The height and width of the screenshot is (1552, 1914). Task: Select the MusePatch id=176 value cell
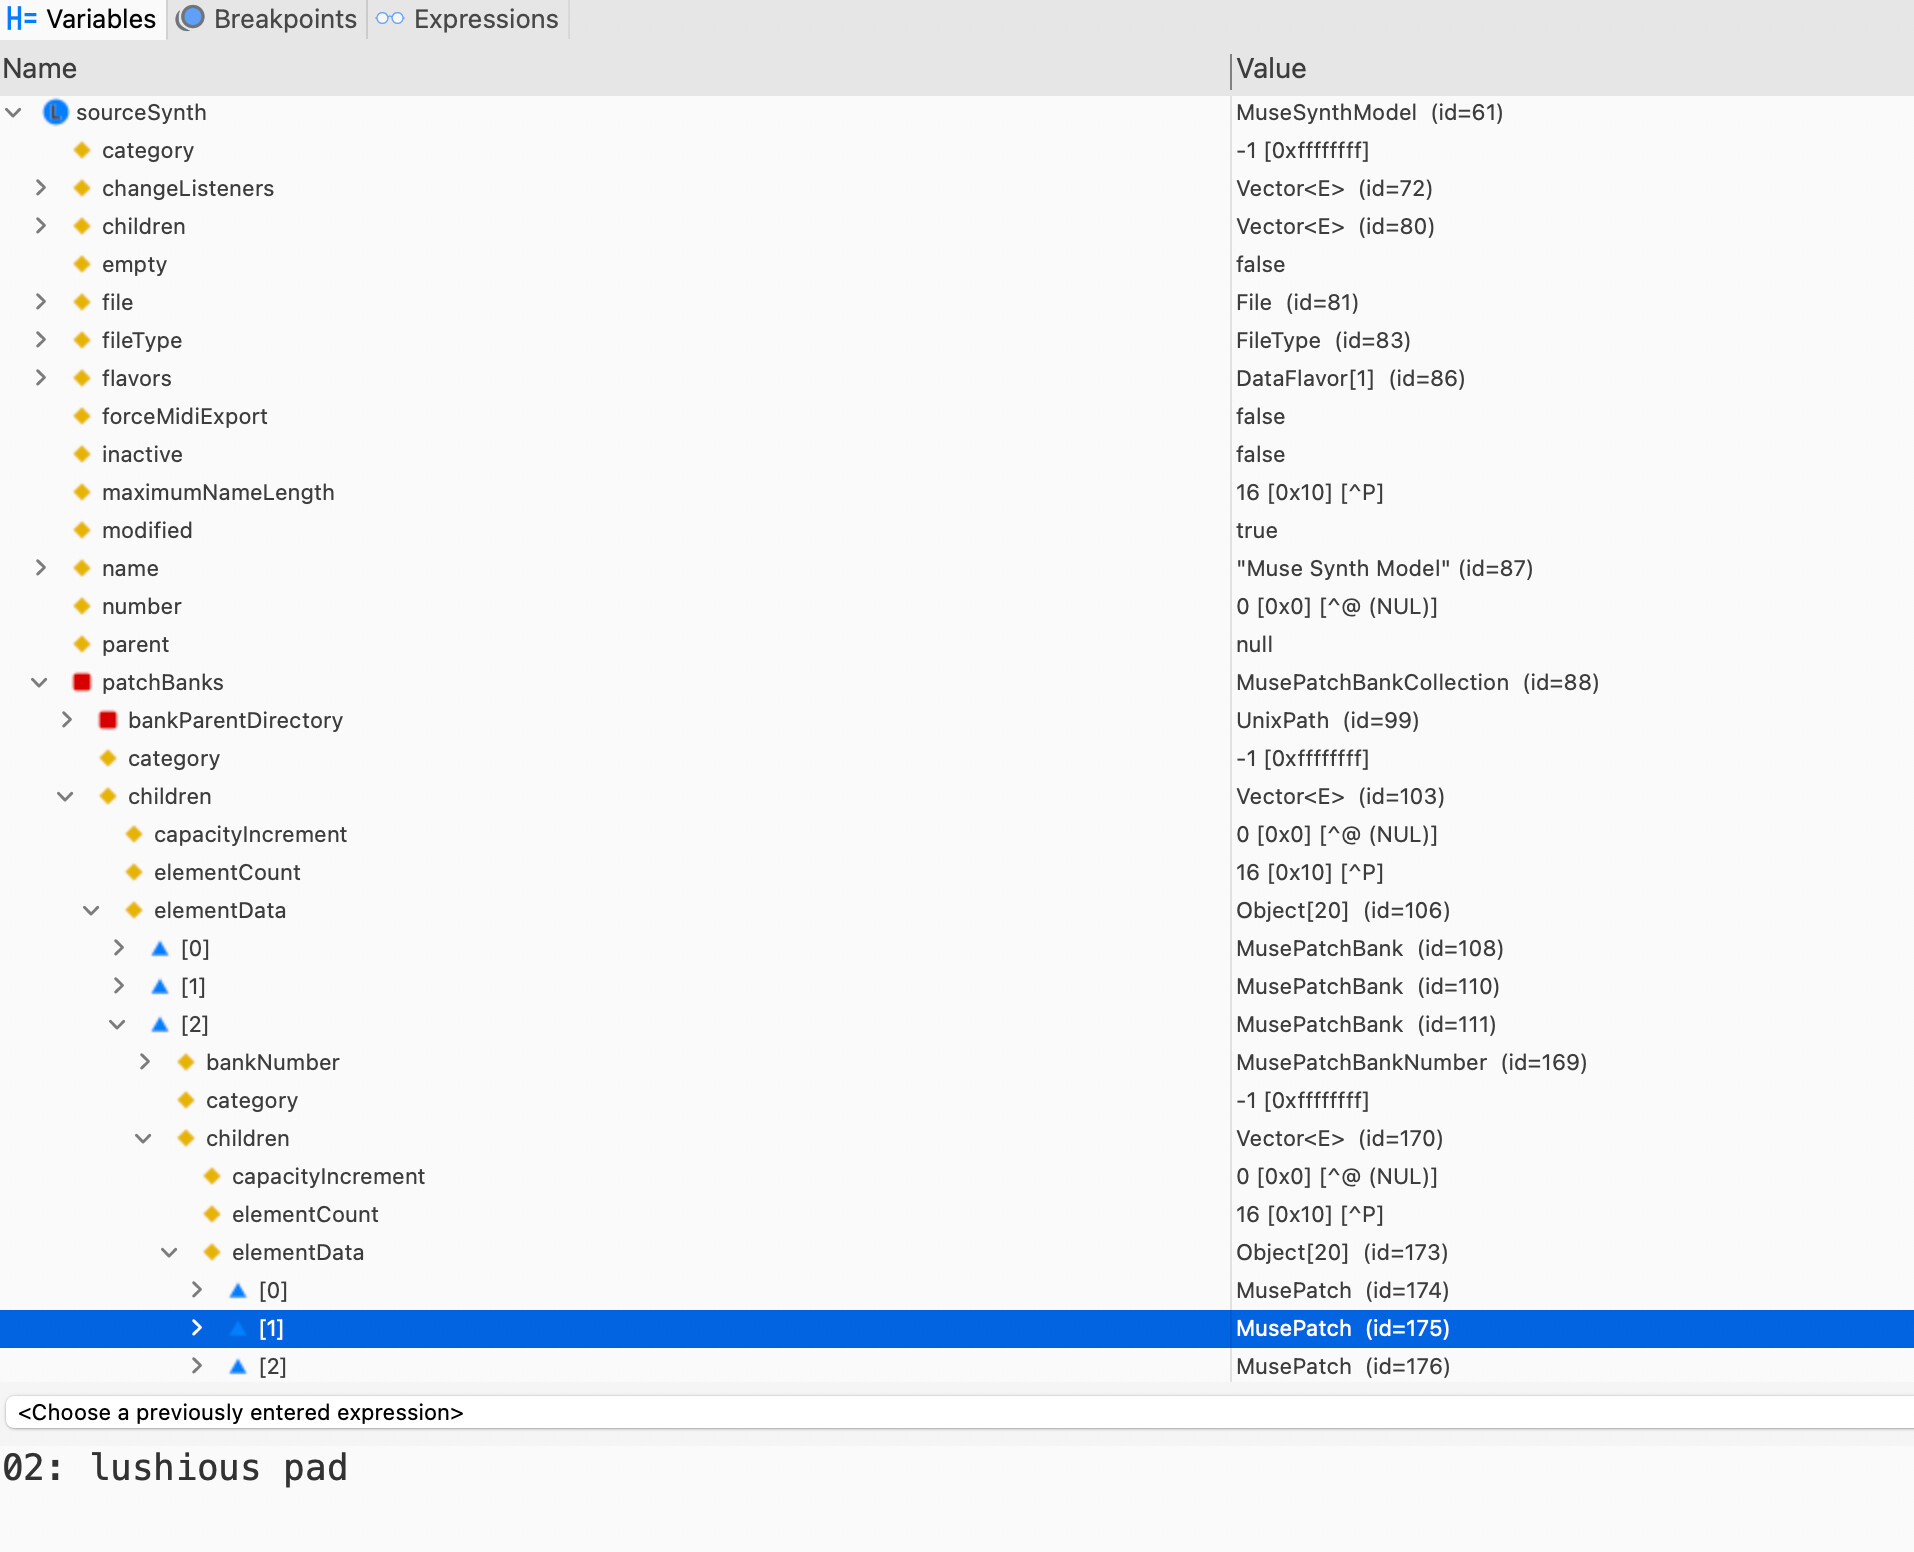[x=1342, y=1366]
